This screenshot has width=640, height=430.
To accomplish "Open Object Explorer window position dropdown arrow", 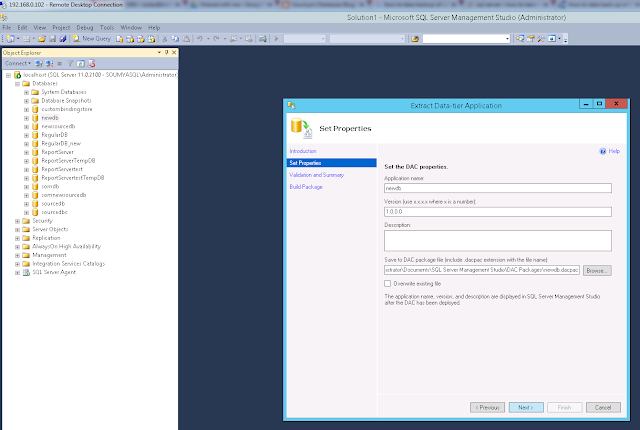I will (x=159, y=53).
